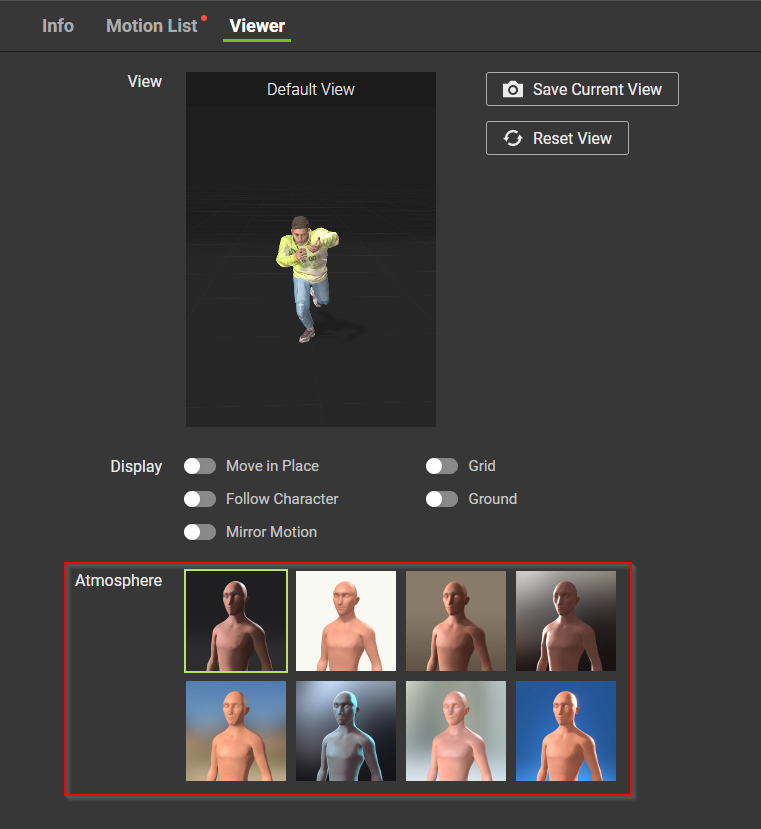The image size is (761, 829).
Task: Select the Viewer tab
Action: (257, 26)
